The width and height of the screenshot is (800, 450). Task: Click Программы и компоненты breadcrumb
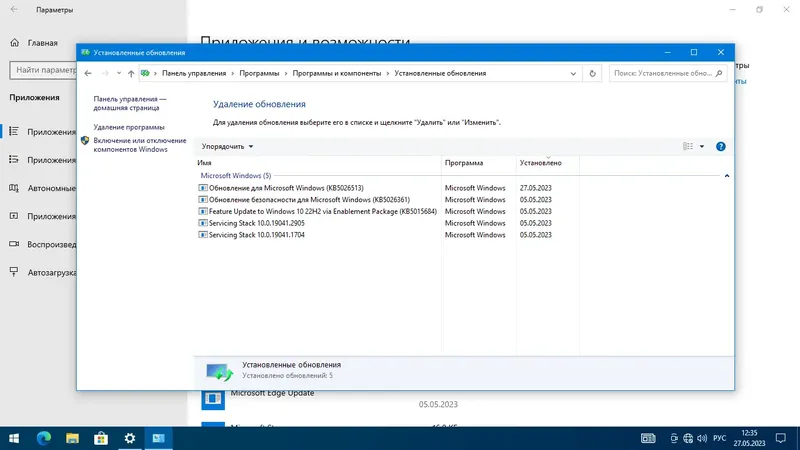pos(337,73)
